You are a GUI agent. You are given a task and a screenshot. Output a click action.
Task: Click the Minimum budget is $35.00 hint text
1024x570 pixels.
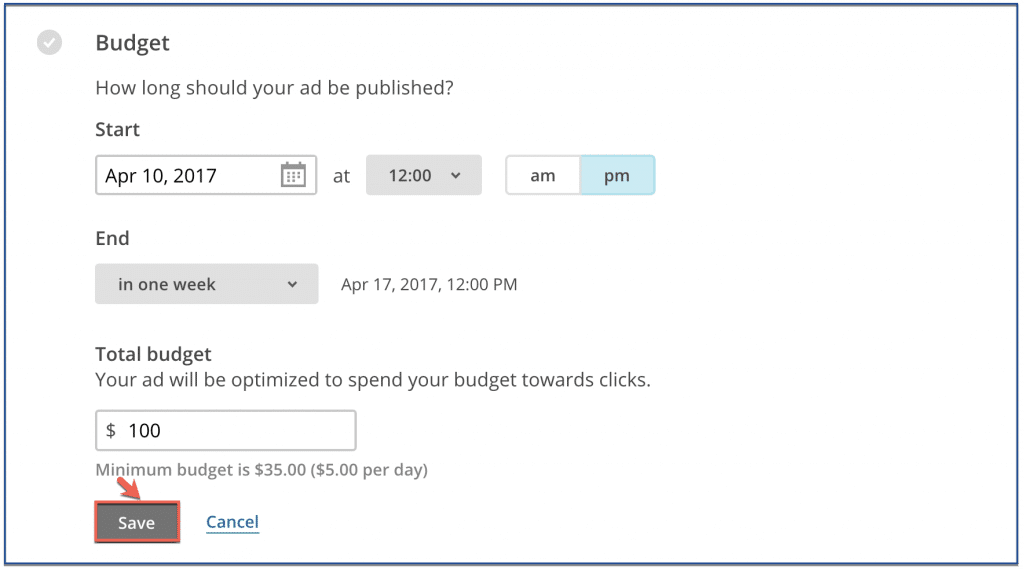tap(261, 469)
